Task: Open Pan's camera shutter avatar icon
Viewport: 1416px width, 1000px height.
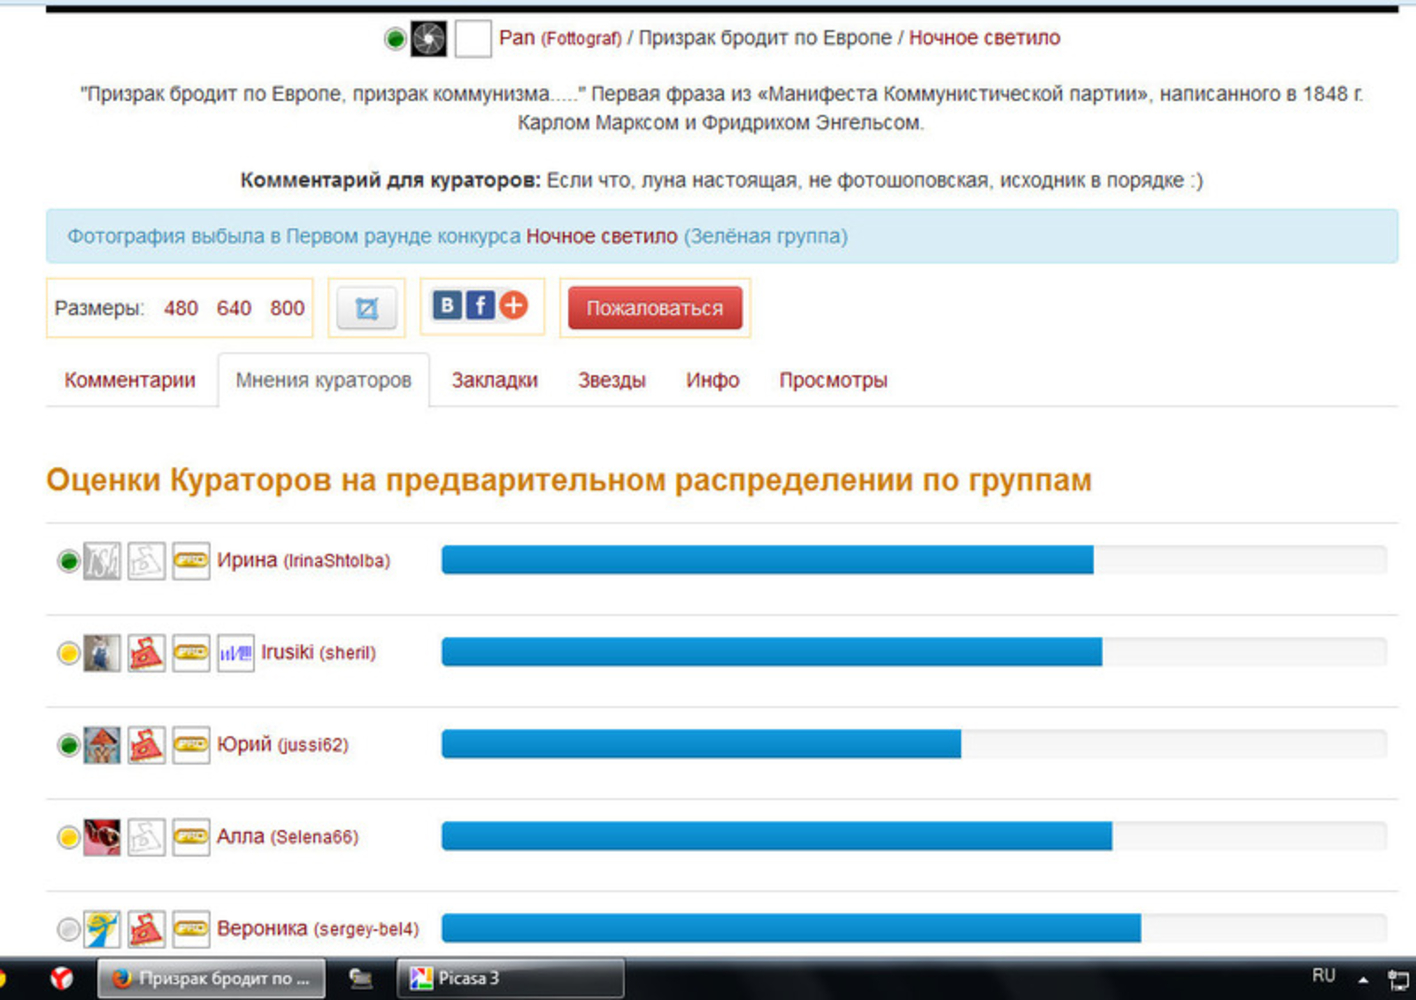Action: [429, 39]
